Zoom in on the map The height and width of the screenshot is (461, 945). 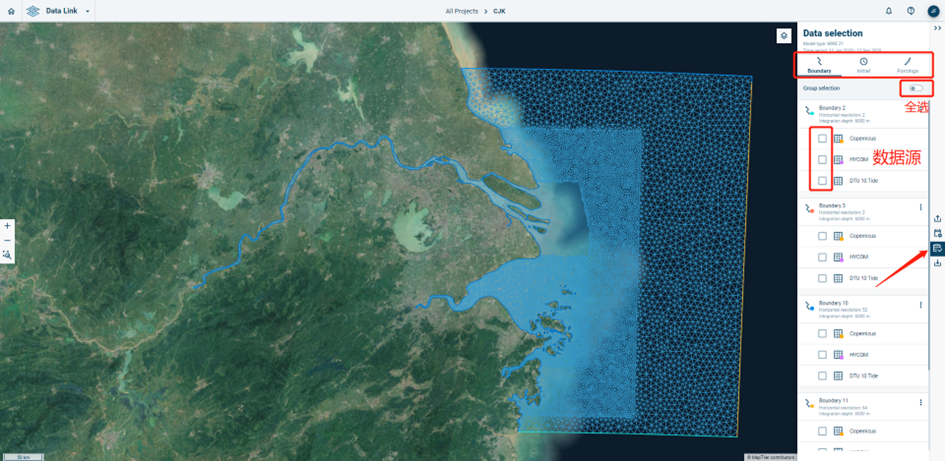click(7, 225)
